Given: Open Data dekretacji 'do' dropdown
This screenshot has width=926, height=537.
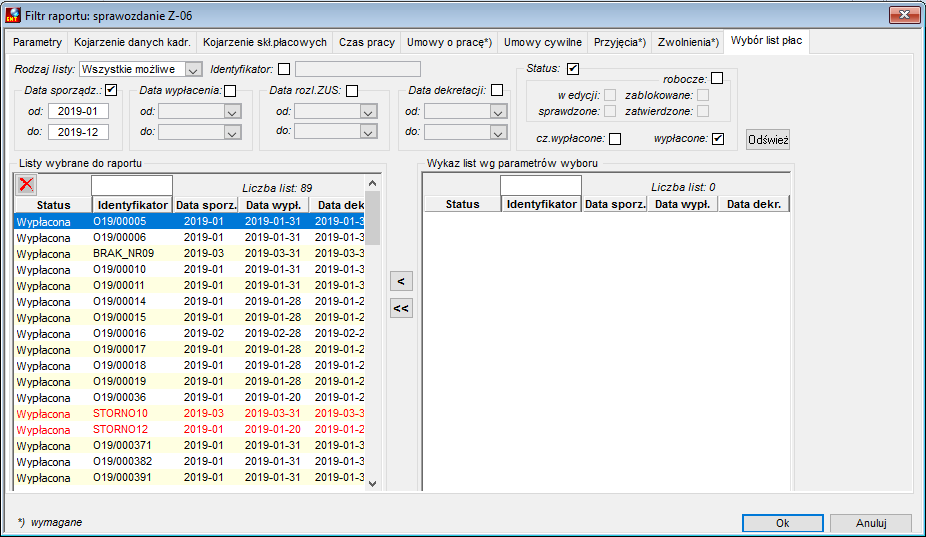Looking at the screenshot, I should coord(498,132).
